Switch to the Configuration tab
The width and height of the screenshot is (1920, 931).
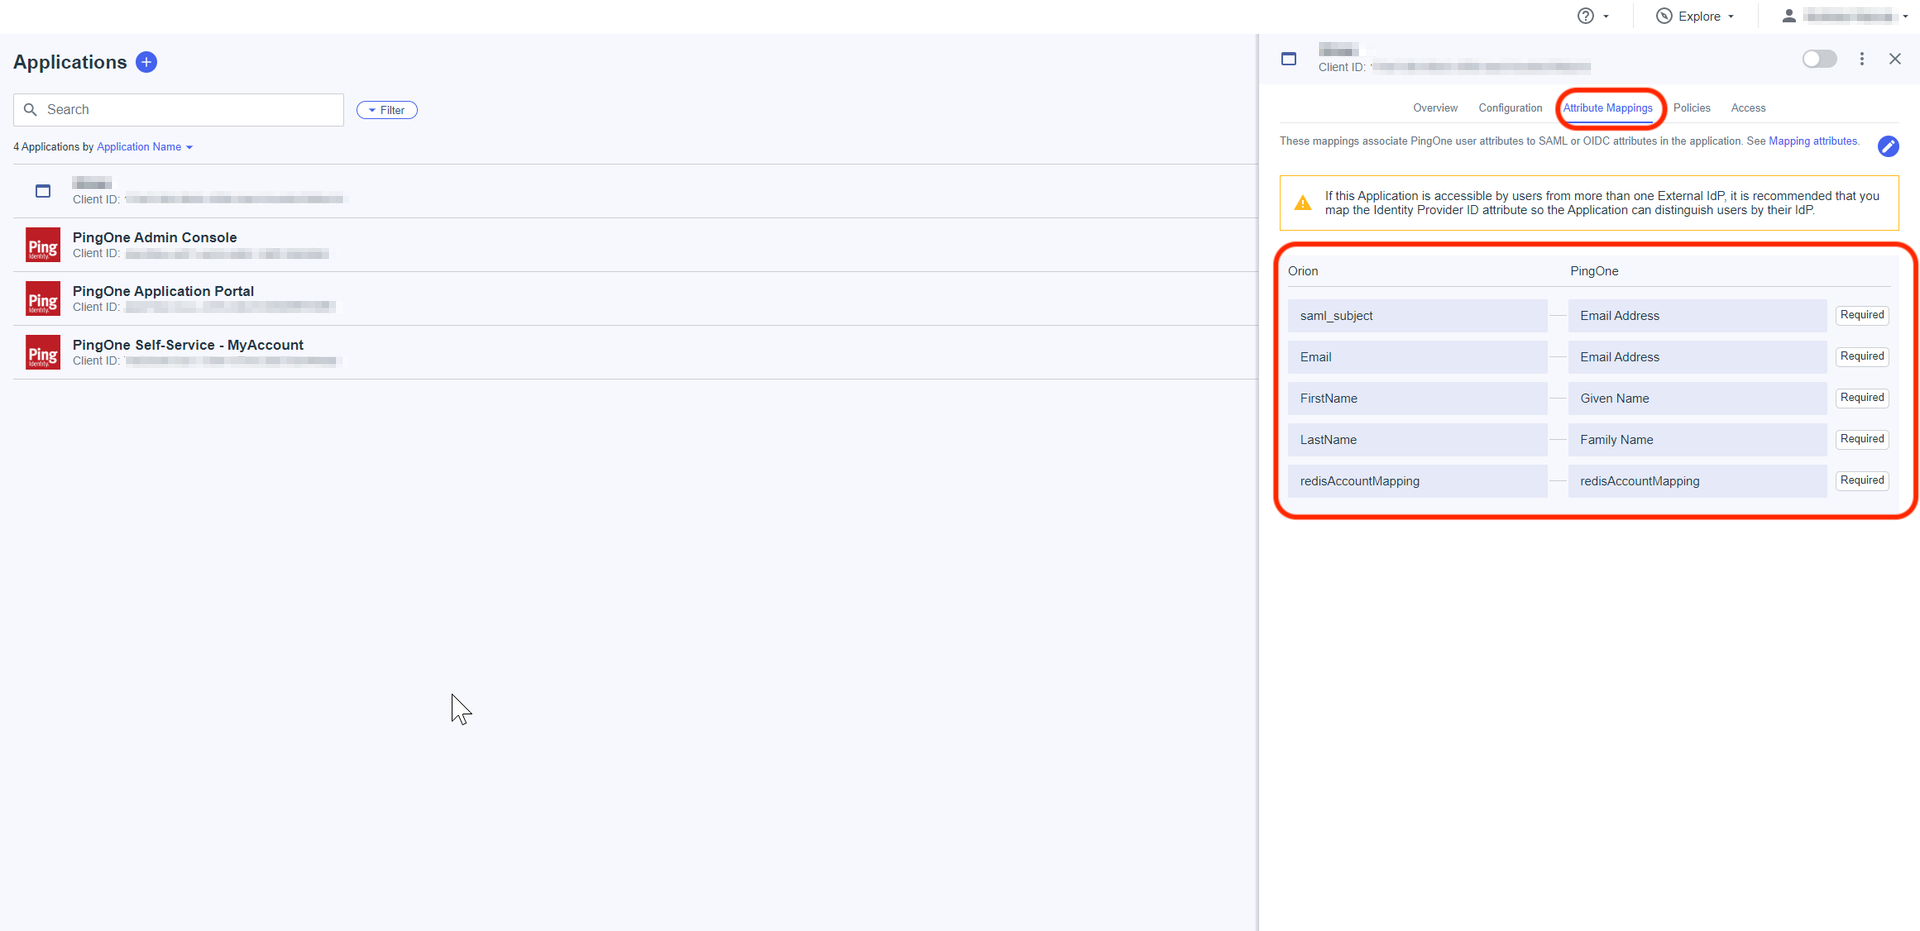point(1510,108)
